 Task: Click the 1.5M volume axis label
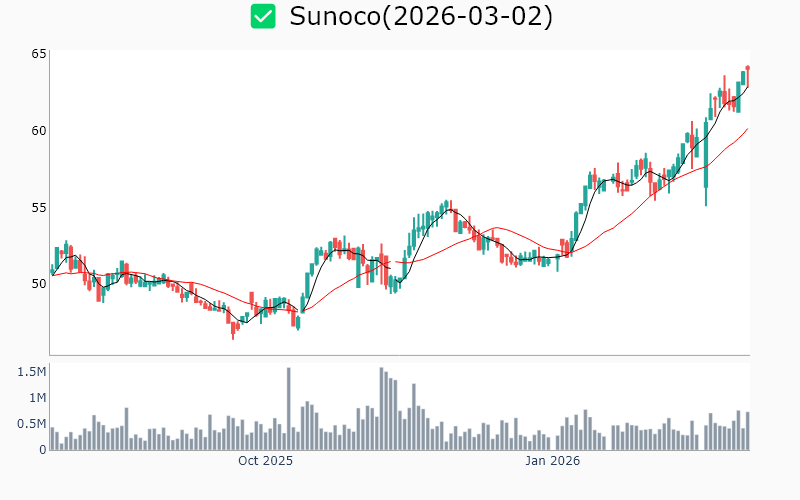click(32, 372)
